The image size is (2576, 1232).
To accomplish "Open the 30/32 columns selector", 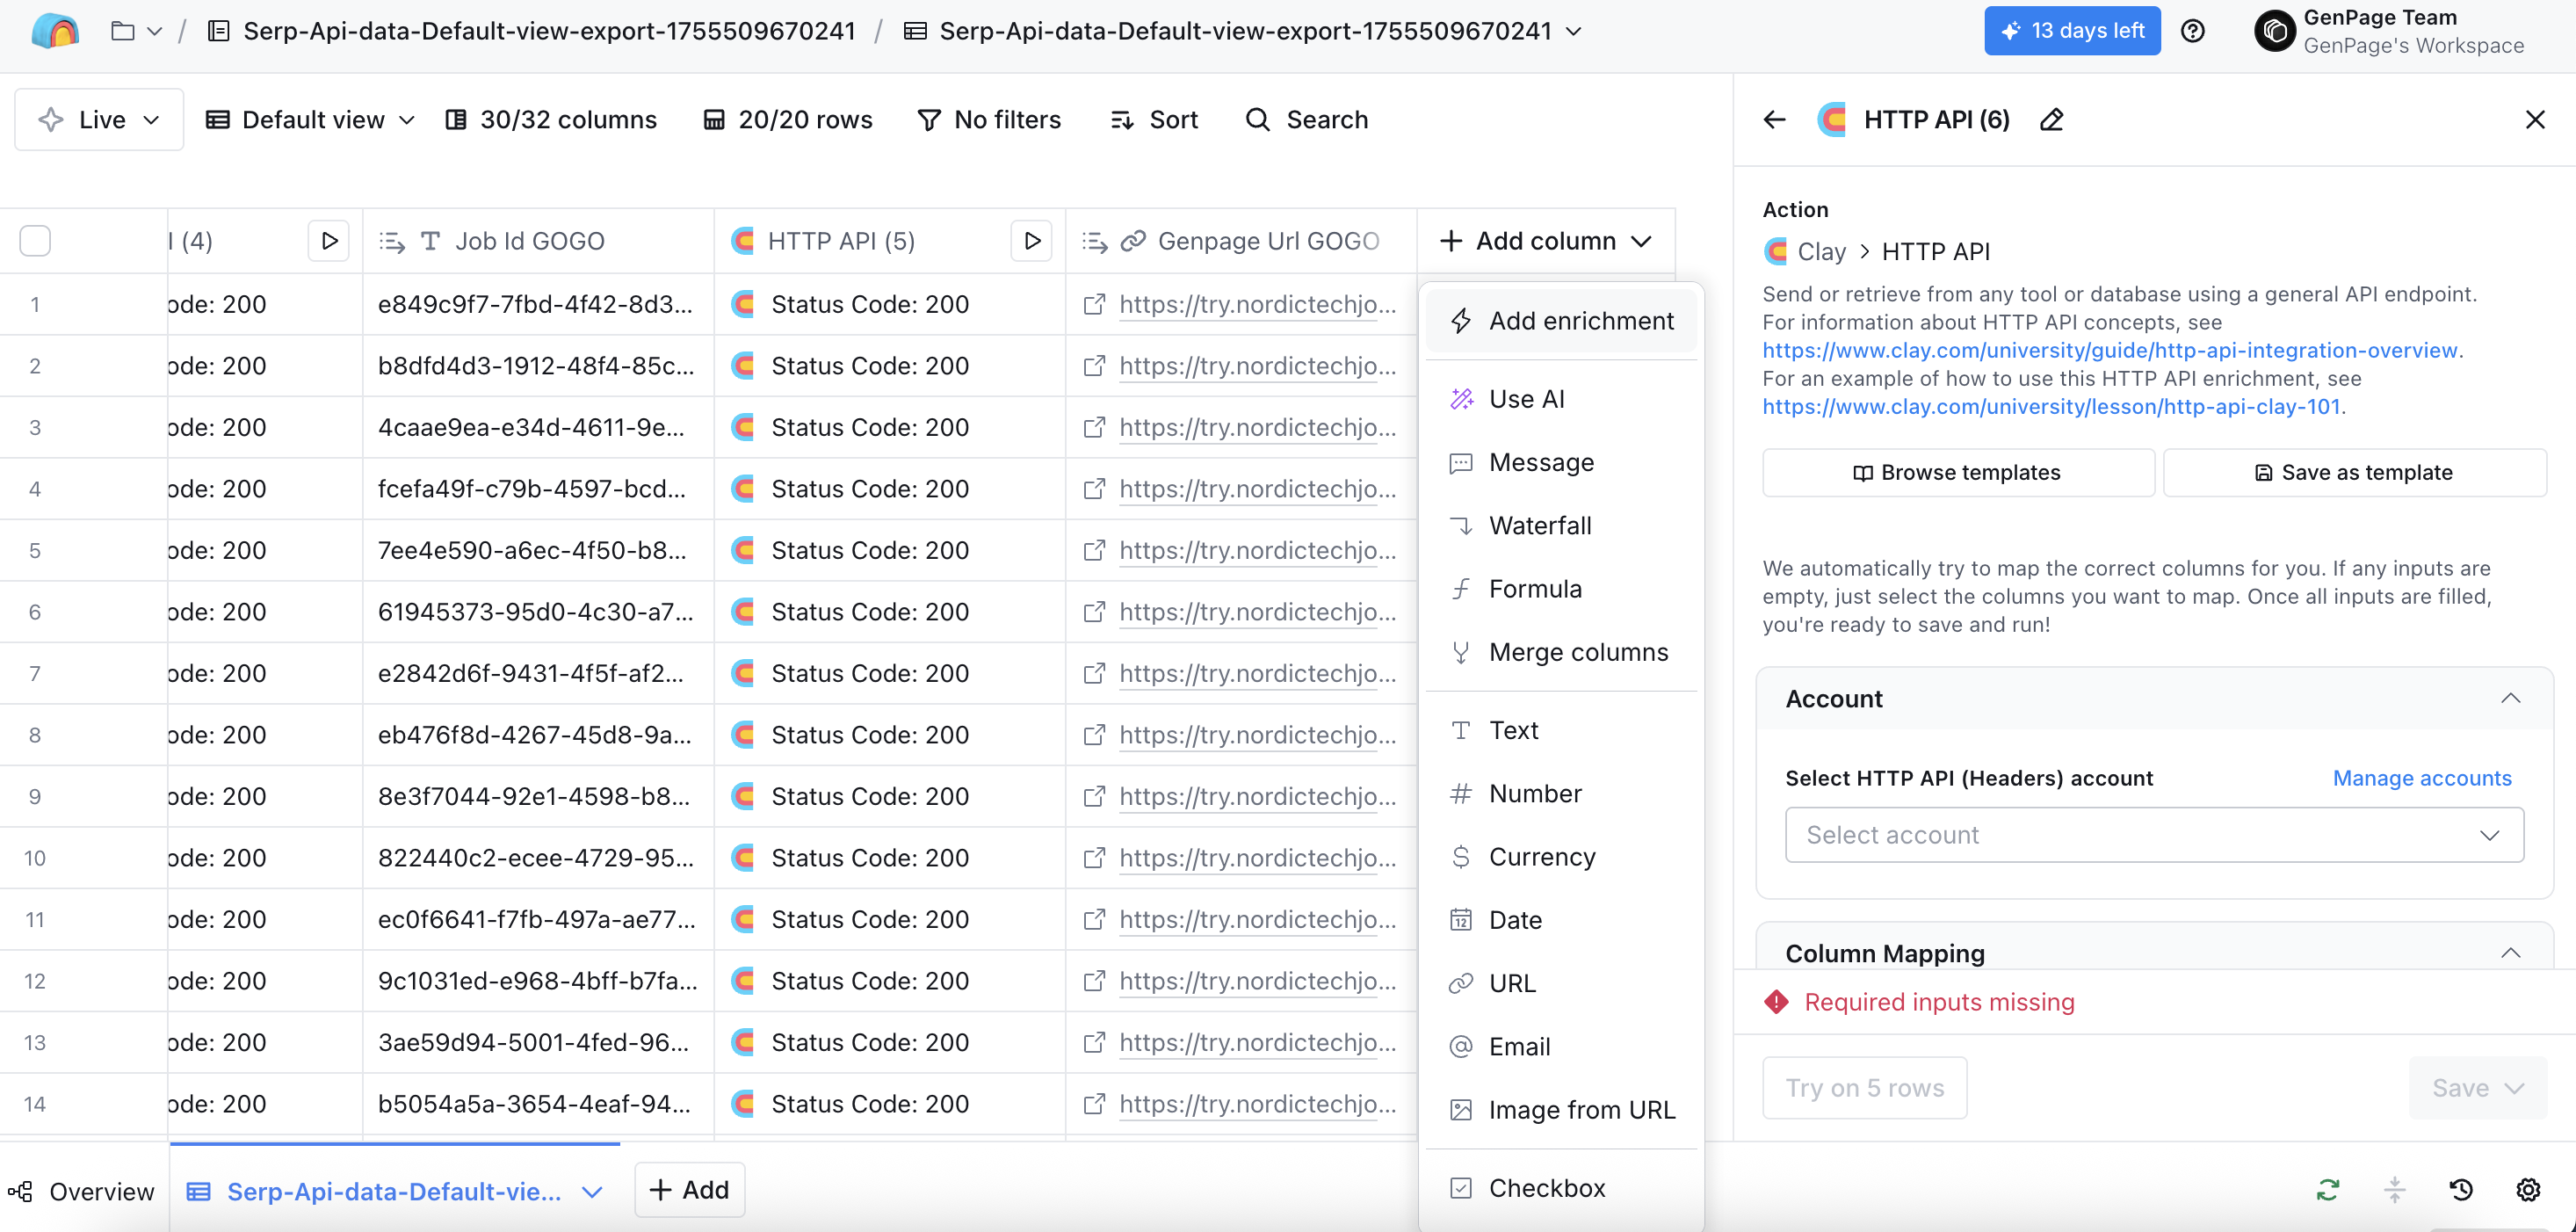I will 551,120.
